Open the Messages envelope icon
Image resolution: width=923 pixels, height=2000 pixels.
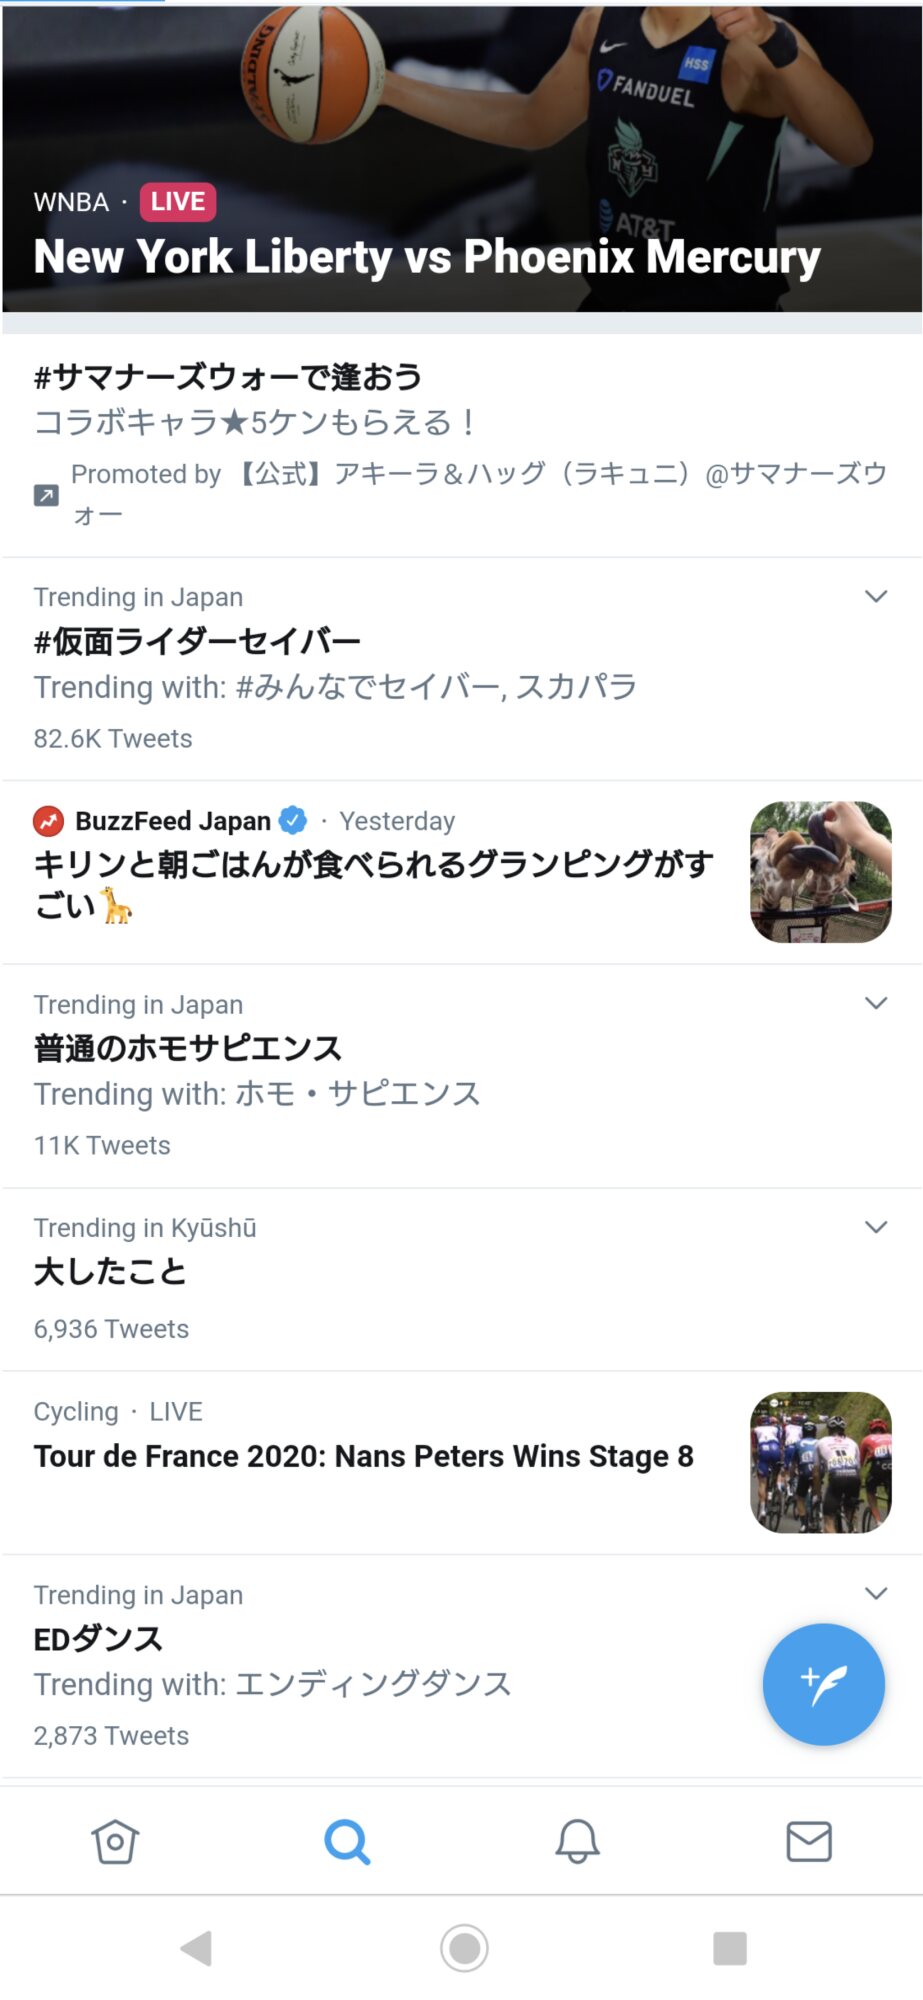[809, 1841]
